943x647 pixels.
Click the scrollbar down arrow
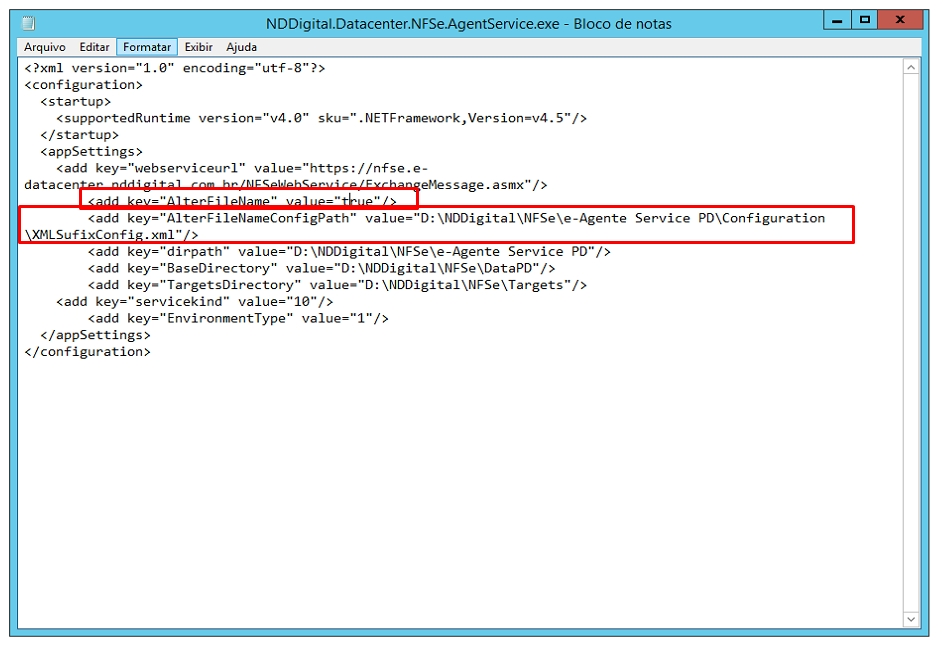[910, 618]
